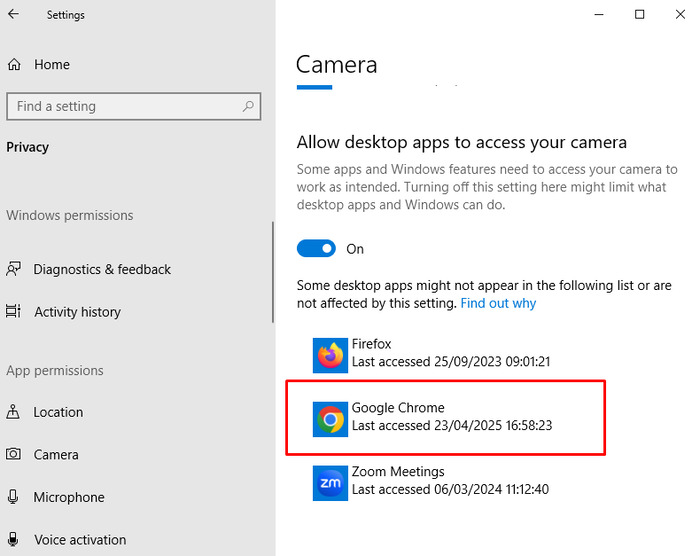The width and height of the screenshot is (700, 556).
Task: Open Microphone privacy settings
Action: pos(69,497)
